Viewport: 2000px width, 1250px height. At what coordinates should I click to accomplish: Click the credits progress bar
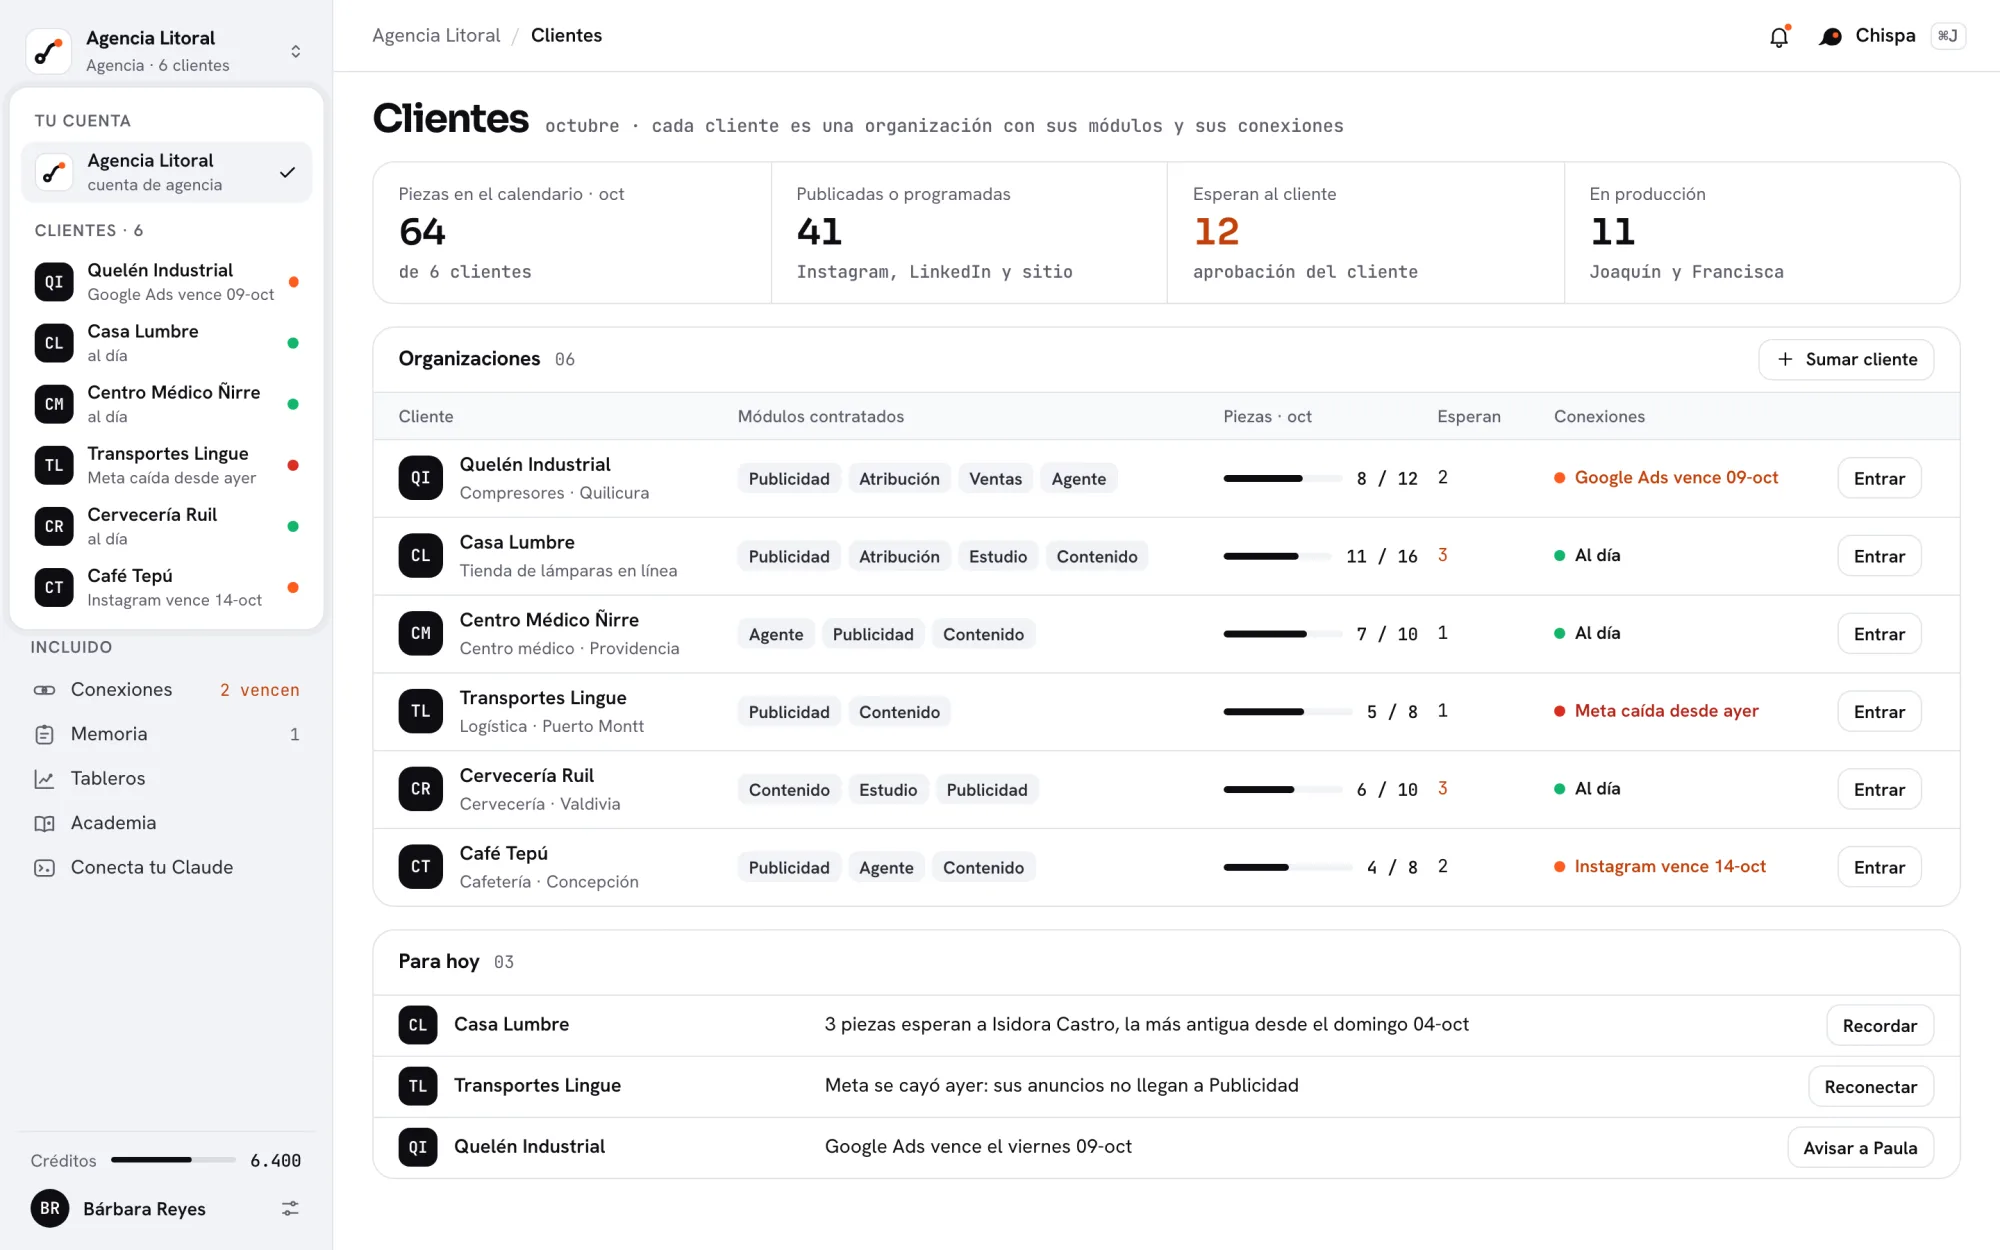[173, 1160]
